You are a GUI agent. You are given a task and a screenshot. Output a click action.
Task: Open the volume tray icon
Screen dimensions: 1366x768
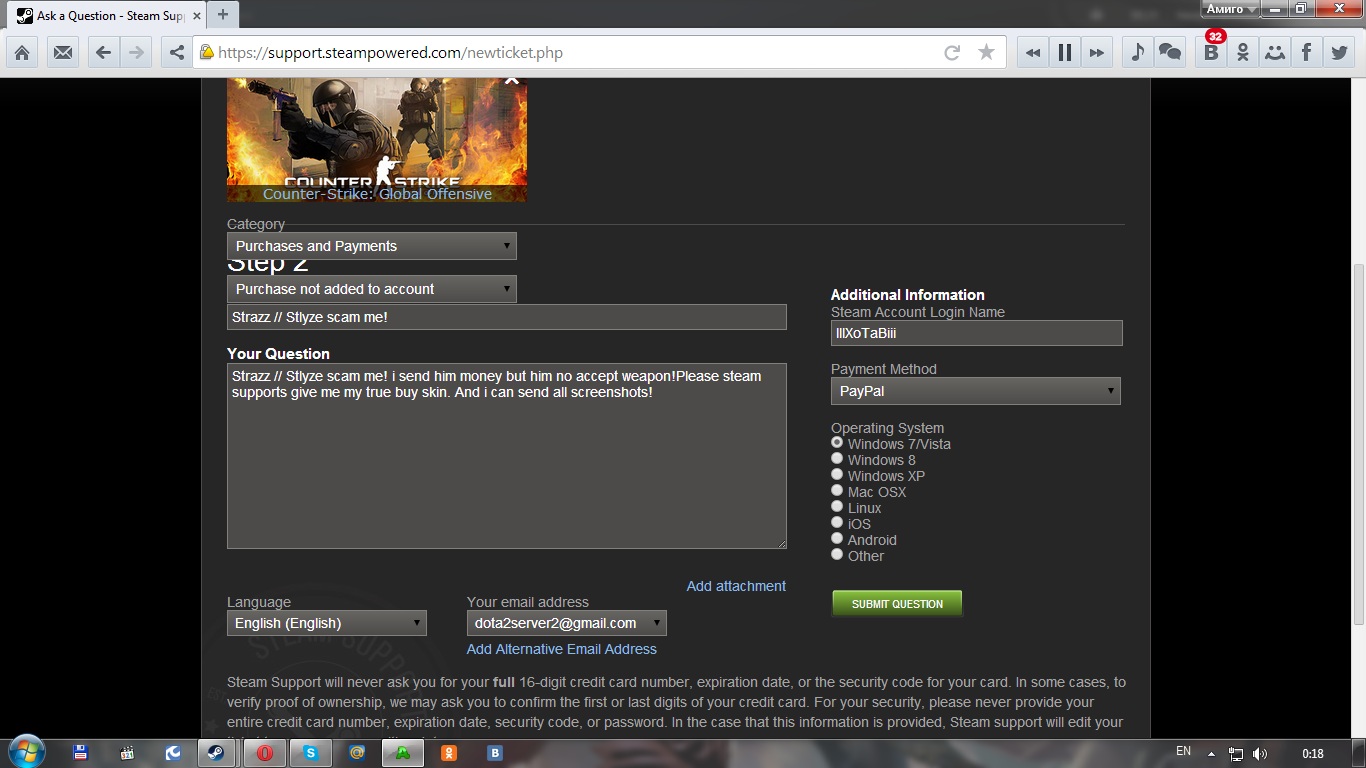(x=1260, y=754)
